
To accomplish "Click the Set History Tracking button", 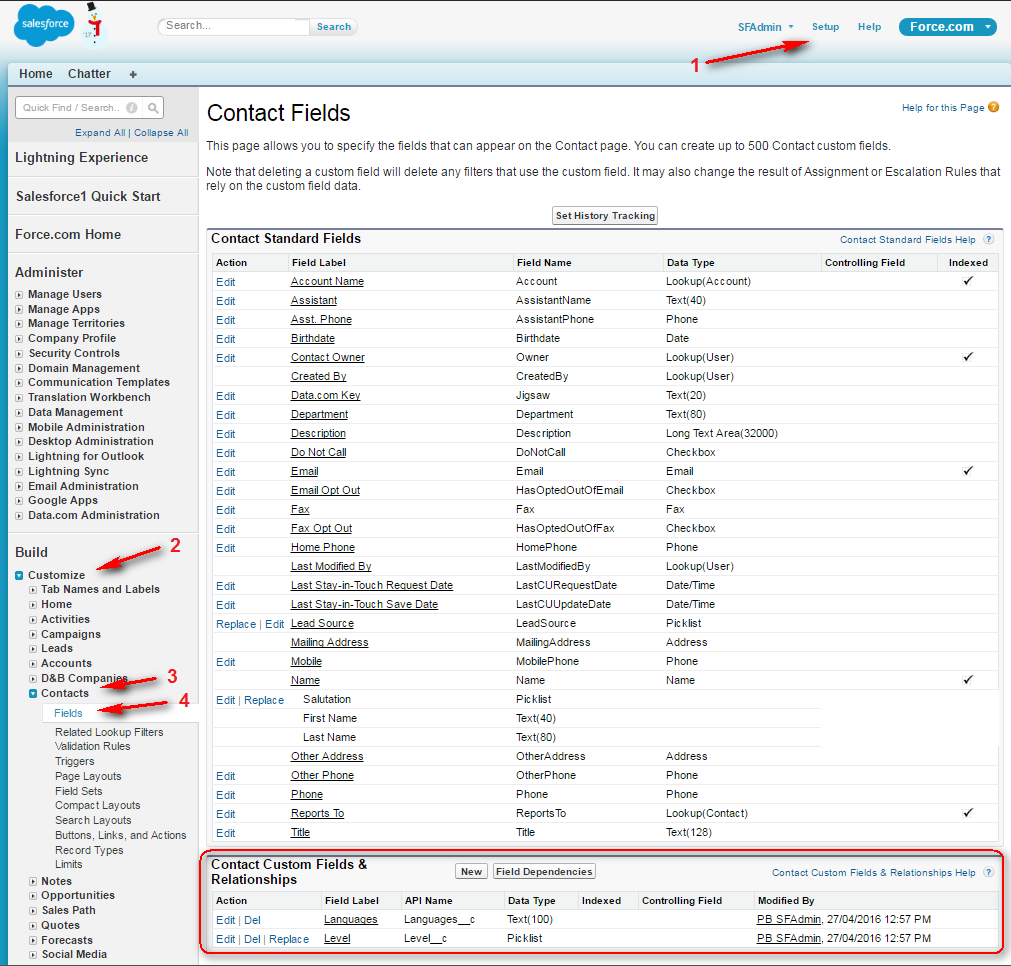I will point(604,215).
